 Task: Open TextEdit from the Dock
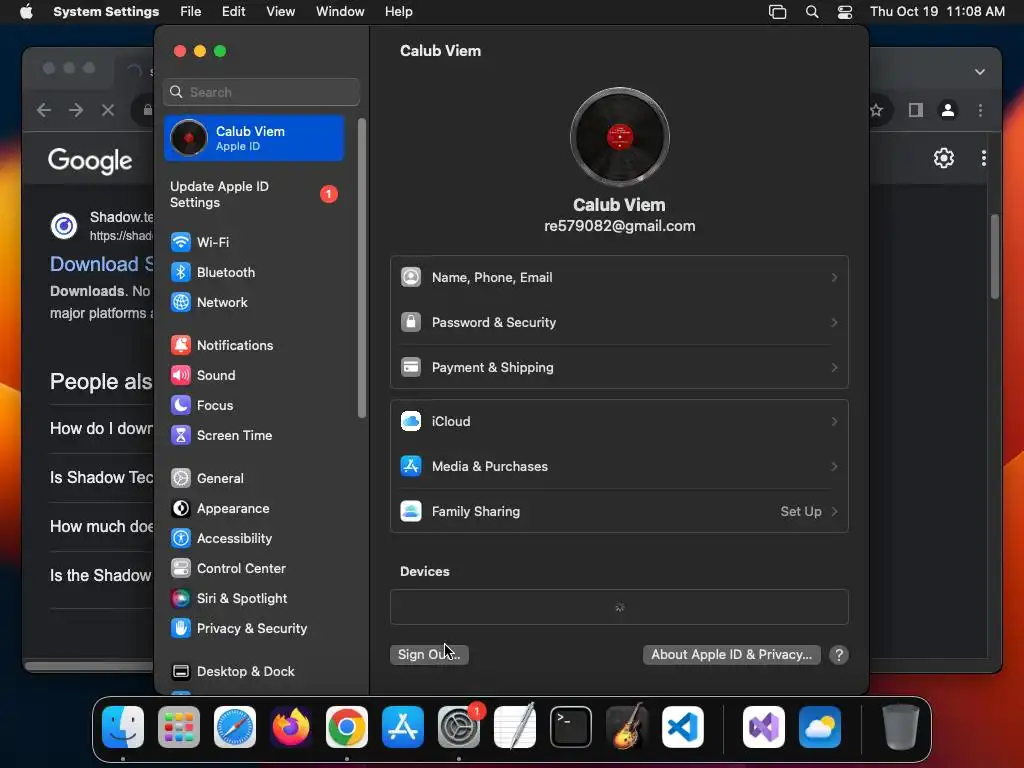515,727
